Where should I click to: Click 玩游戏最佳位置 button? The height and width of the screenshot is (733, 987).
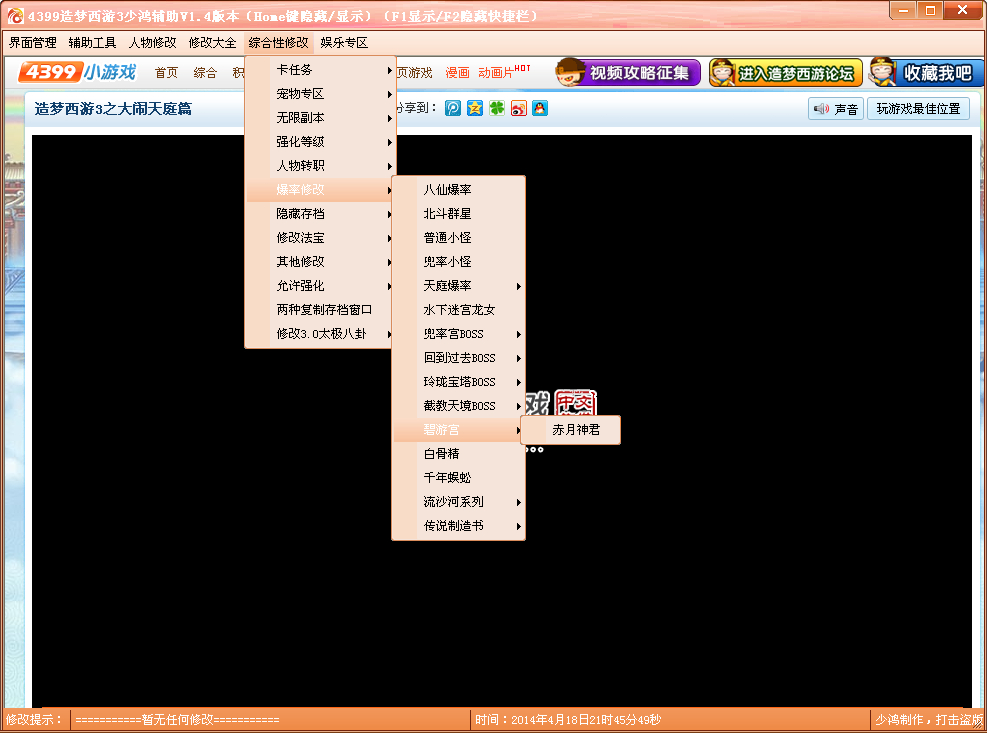(x=918, y=109)
